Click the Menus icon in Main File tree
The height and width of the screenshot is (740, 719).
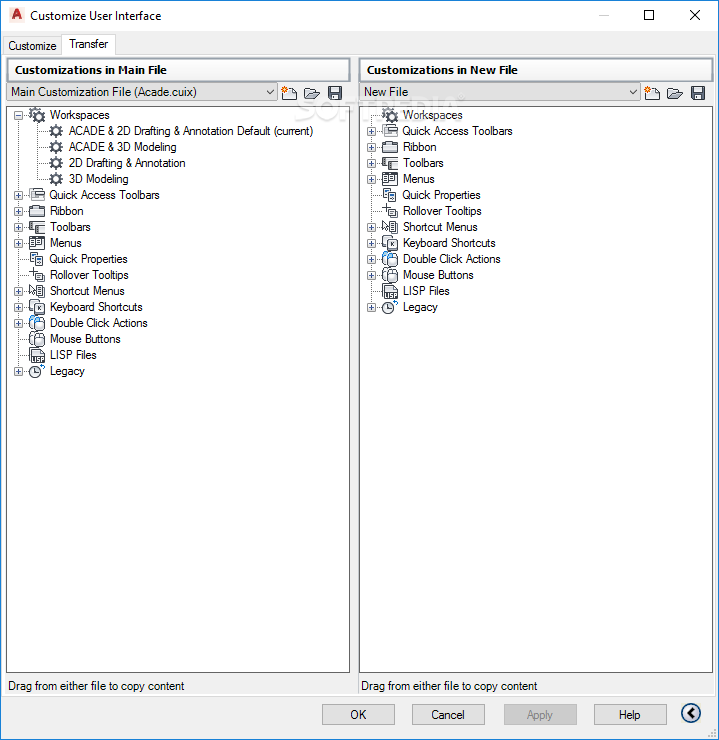[37, 243]
